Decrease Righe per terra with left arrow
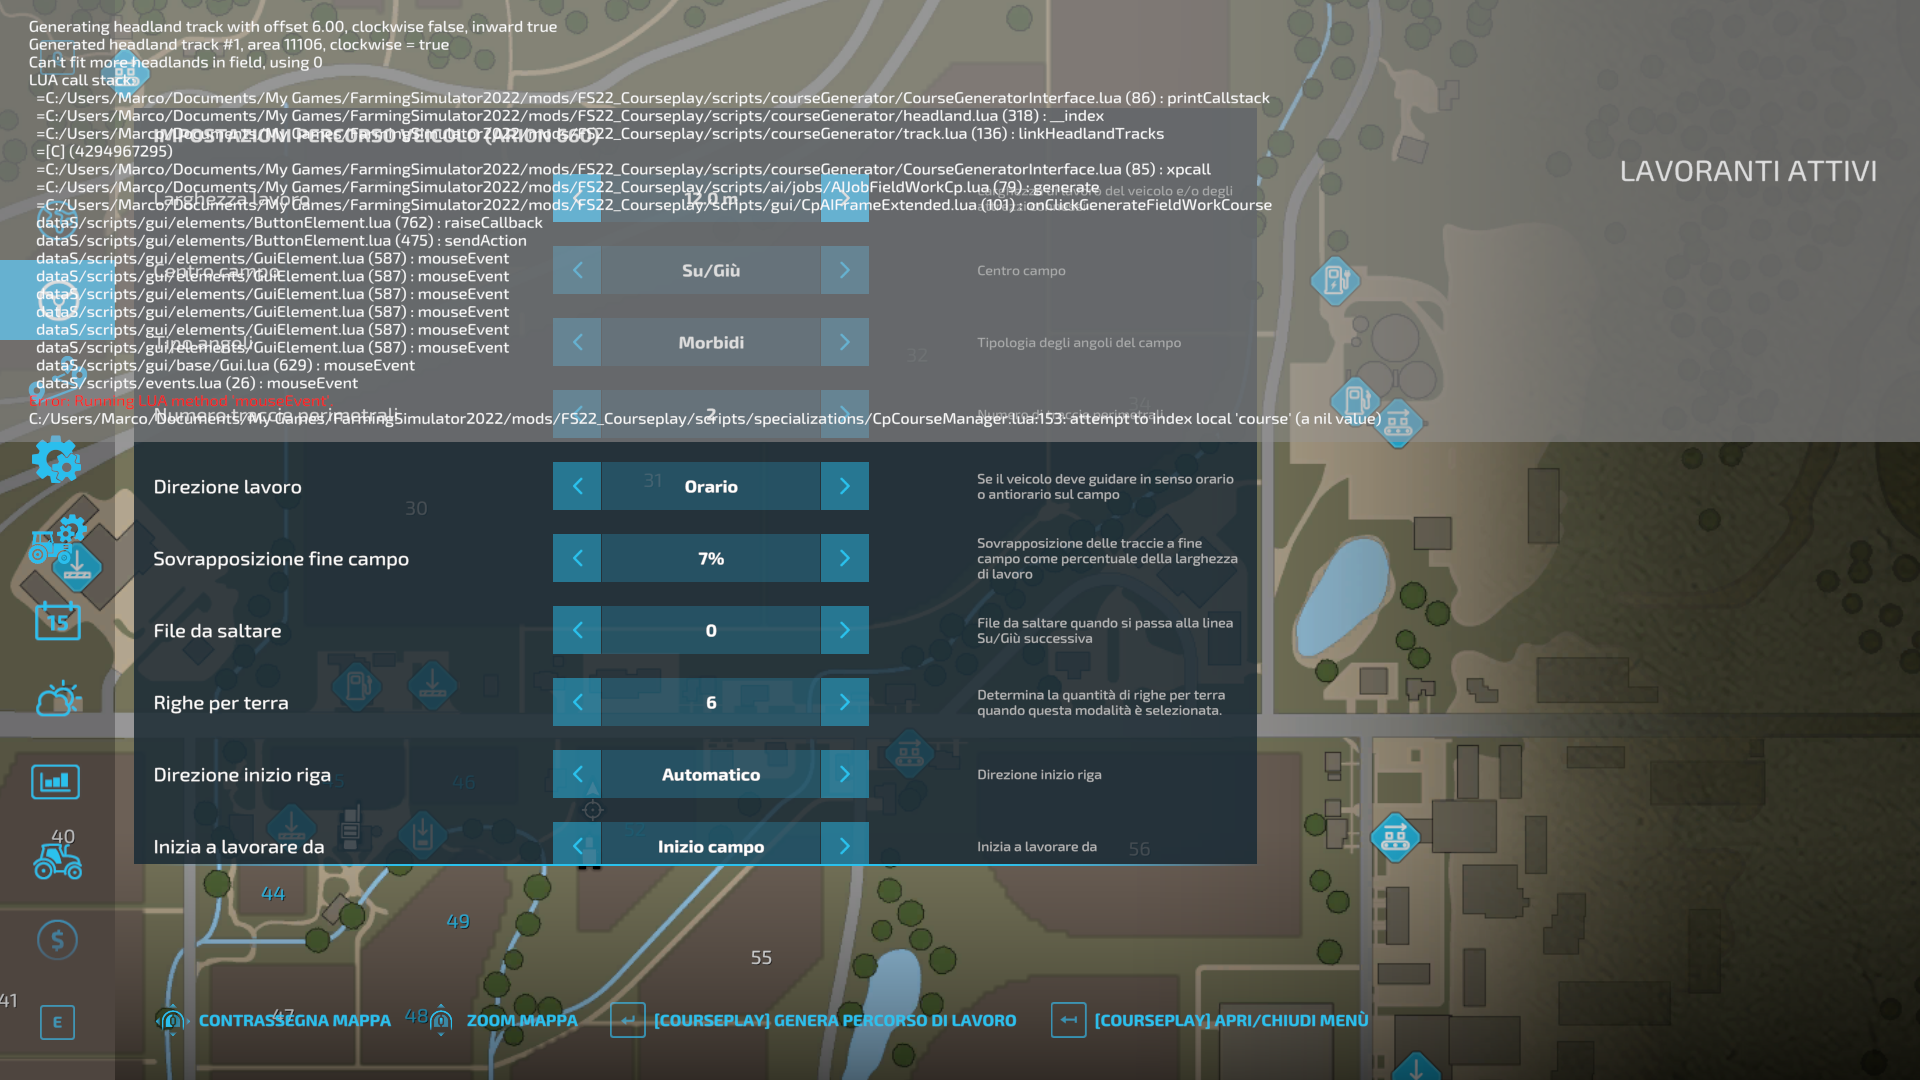The width and height of the screenshot is (1920, 1080). pos(576,702)
